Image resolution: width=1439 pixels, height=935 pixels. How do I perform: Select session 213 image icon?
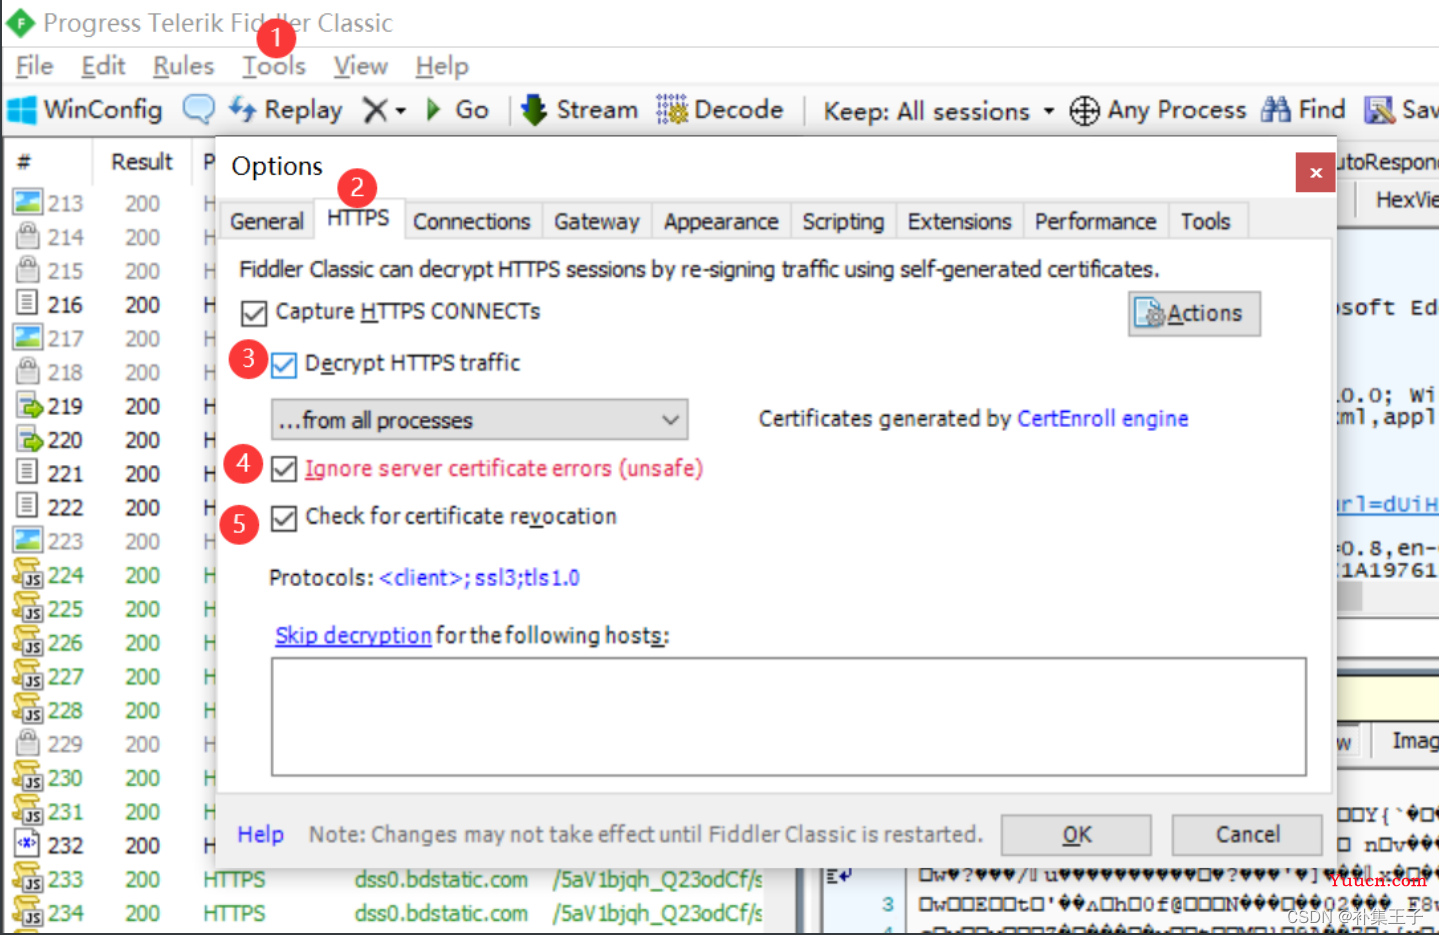(28, 202)
